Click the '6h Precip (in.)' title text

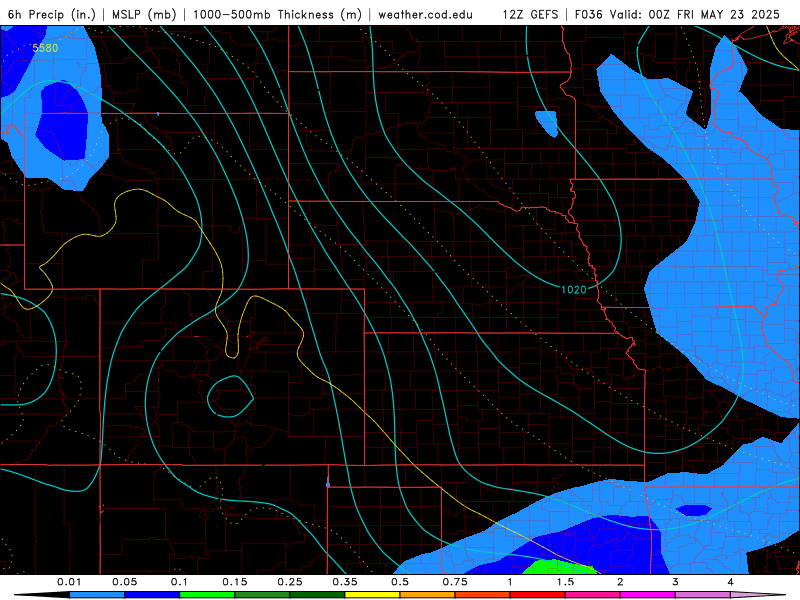click(x=52, y=14)
